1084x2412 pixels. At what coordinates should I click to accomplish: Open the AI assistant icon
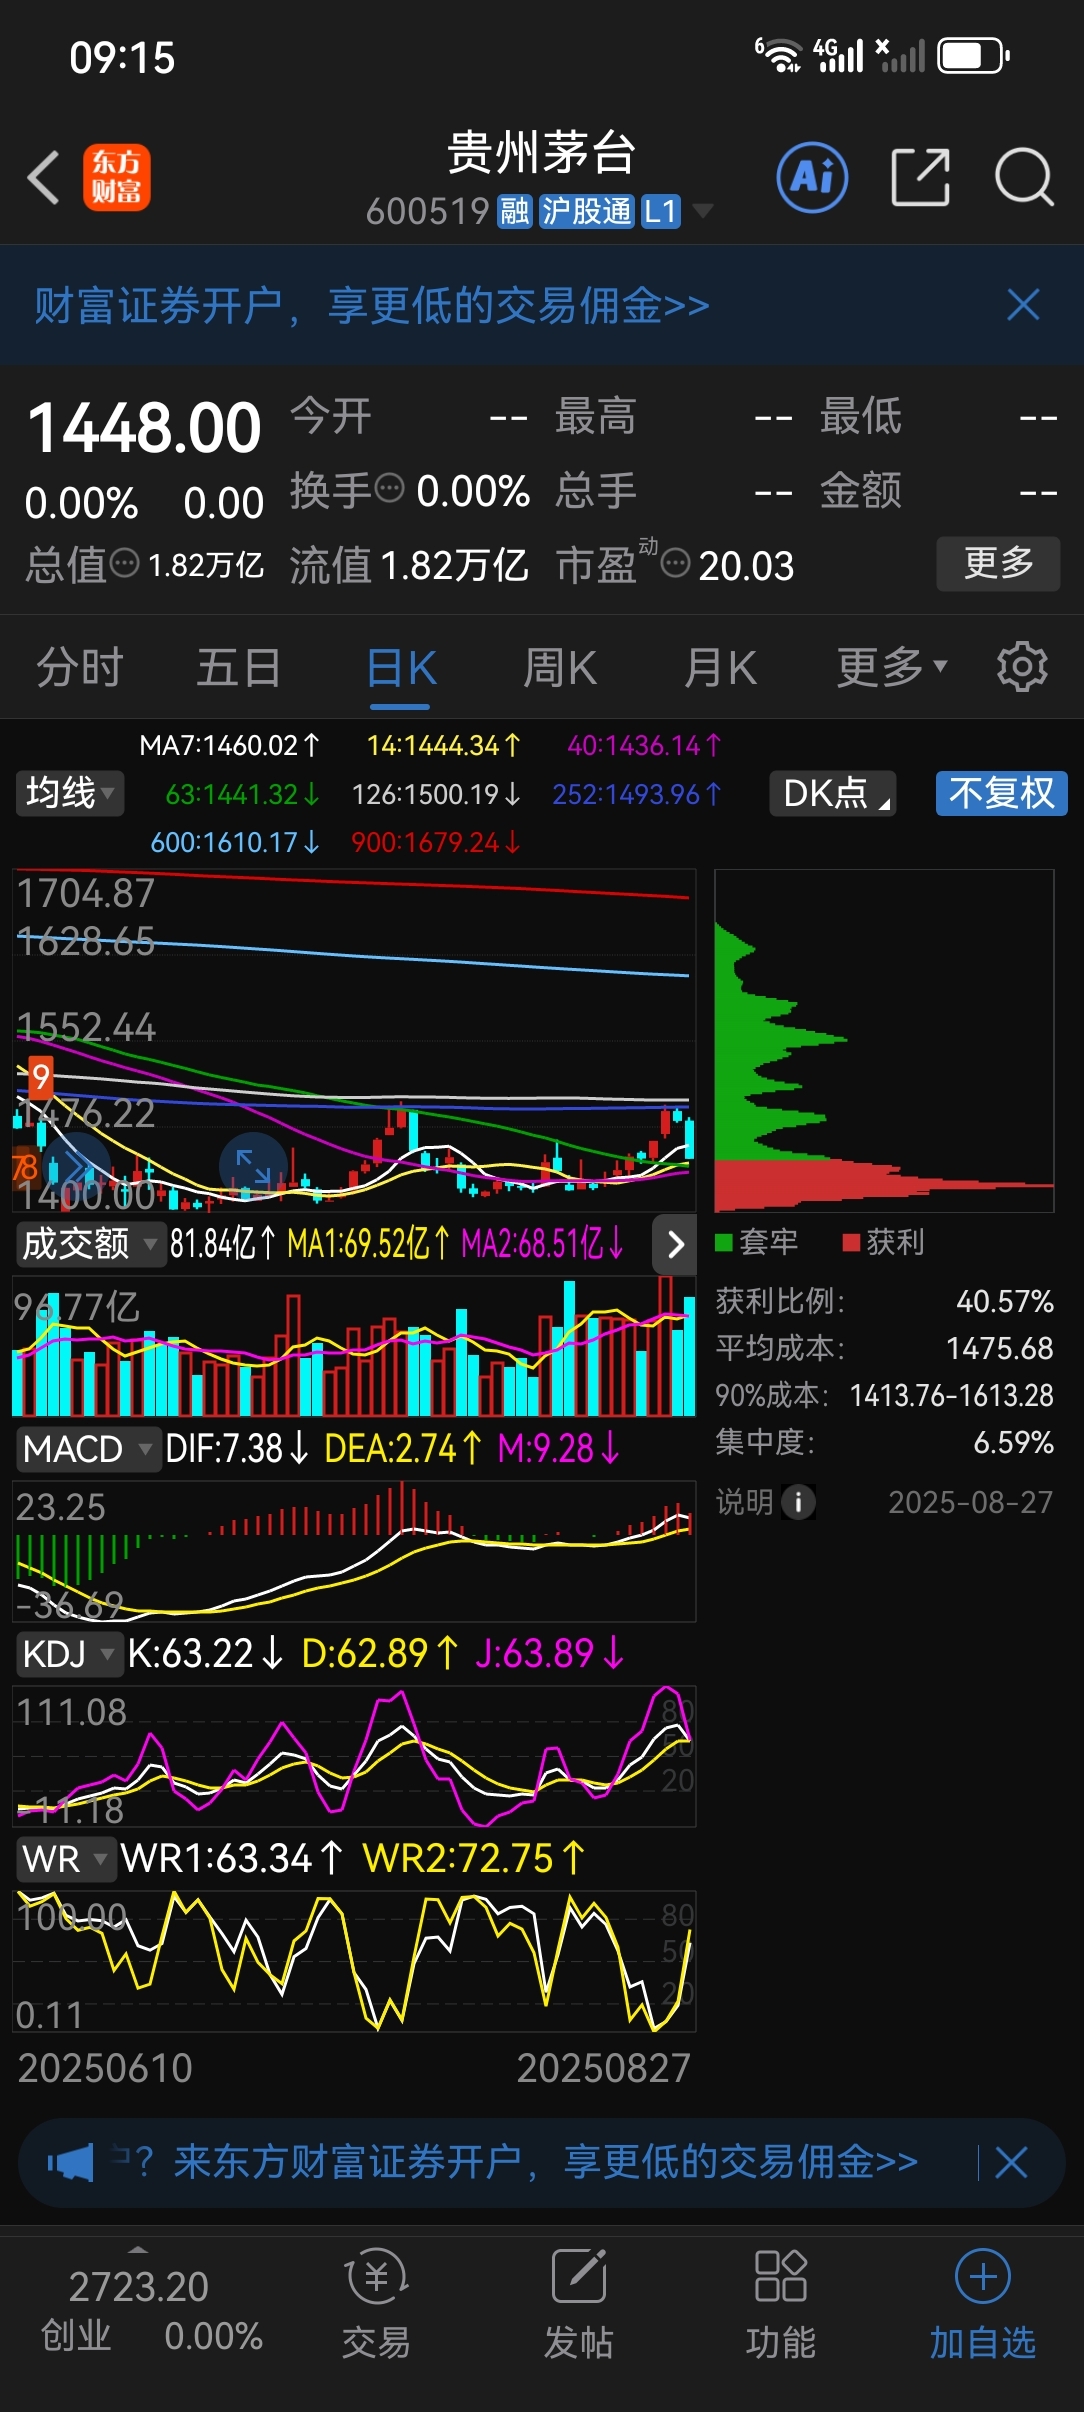[x=812, y=178]
